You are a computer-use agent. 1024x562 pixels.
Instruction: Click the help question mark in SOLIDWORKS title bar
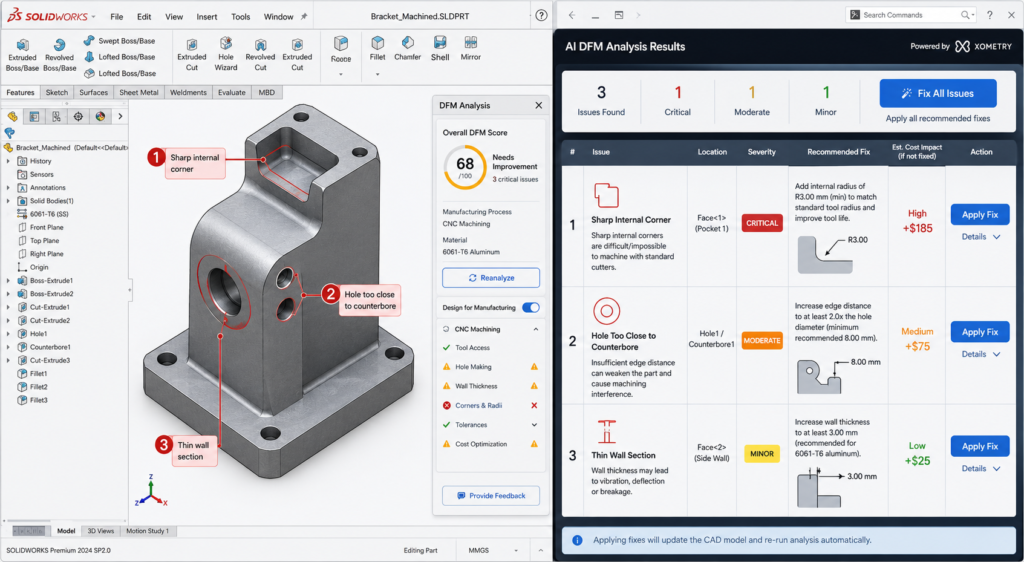pos(541,16)
